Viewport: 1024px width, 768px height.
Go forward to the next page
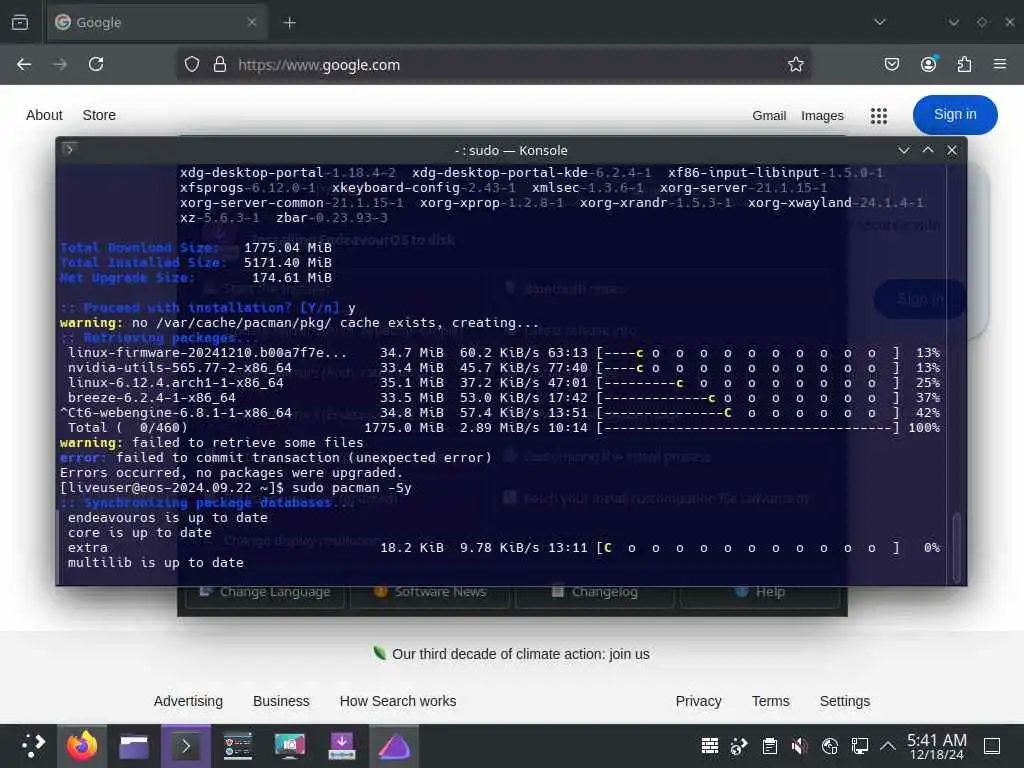point(59,64)
